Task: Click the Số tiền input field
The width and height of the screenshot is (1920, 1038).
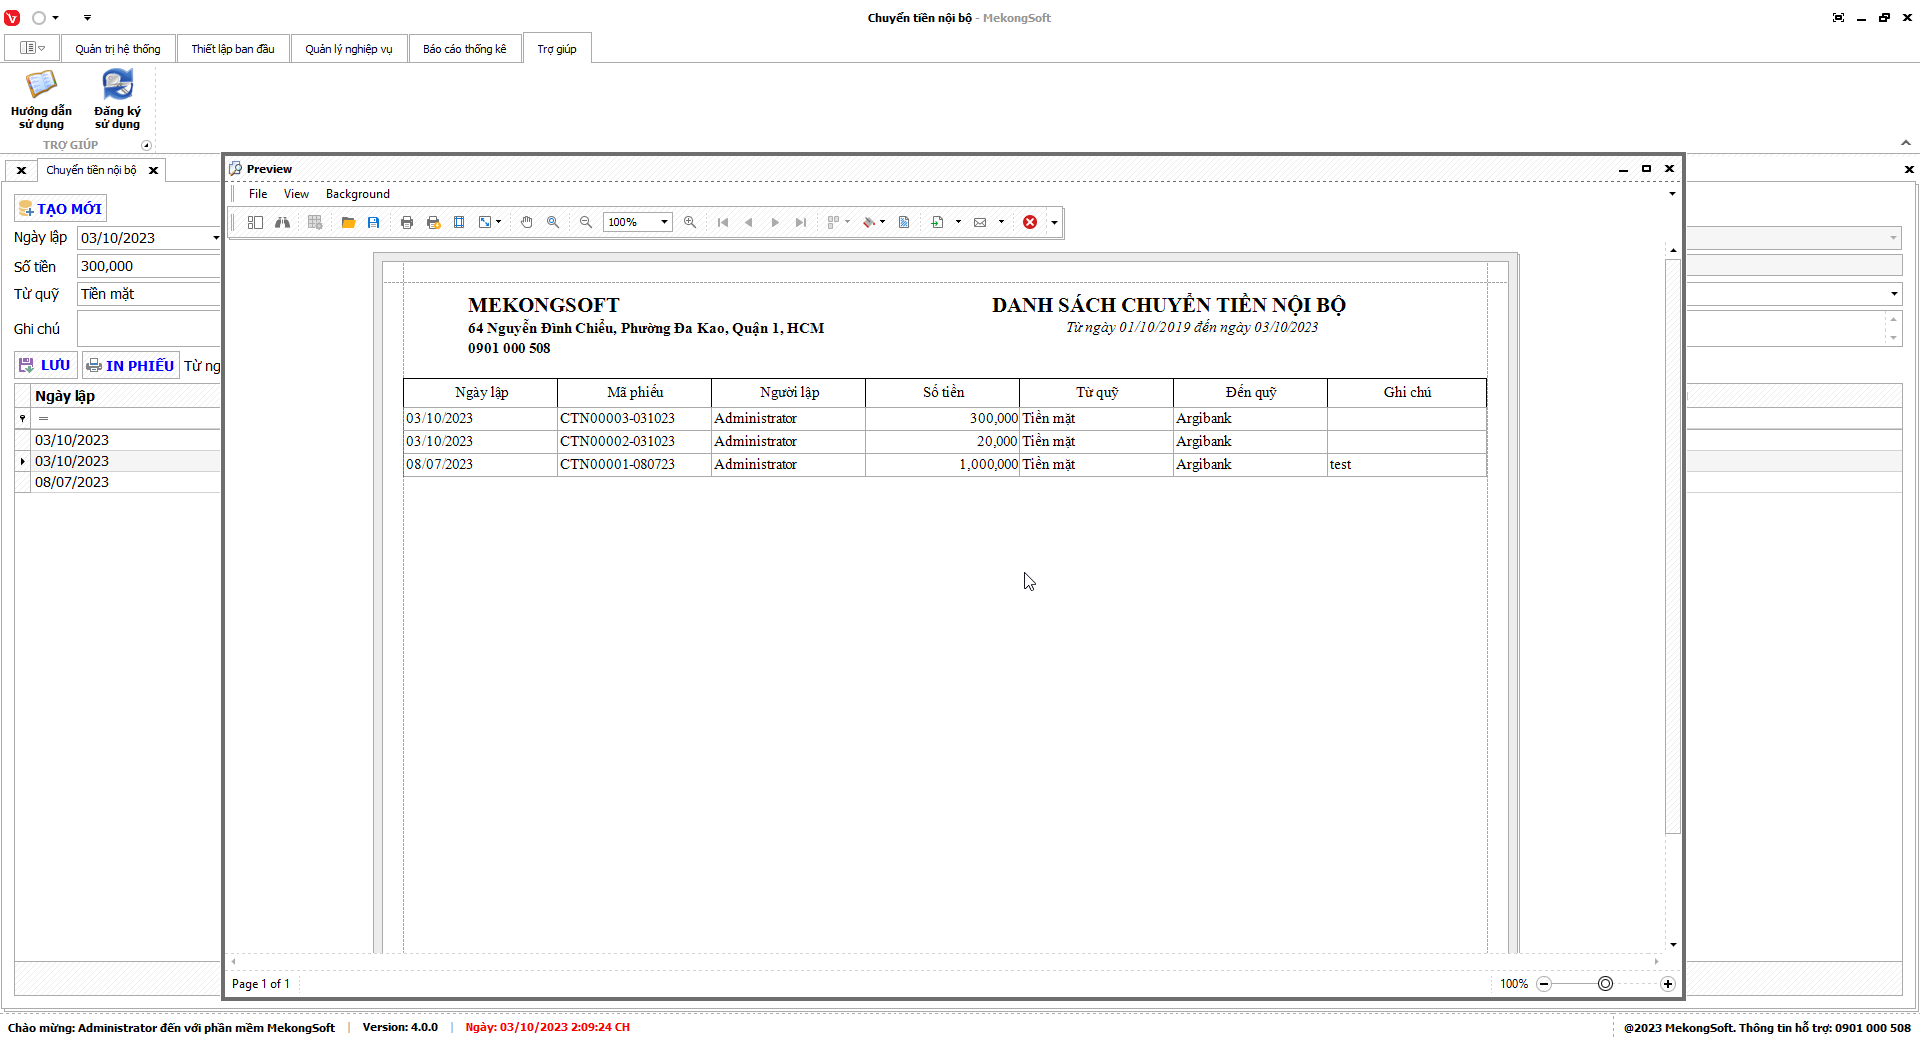Action: coord(148,266)
